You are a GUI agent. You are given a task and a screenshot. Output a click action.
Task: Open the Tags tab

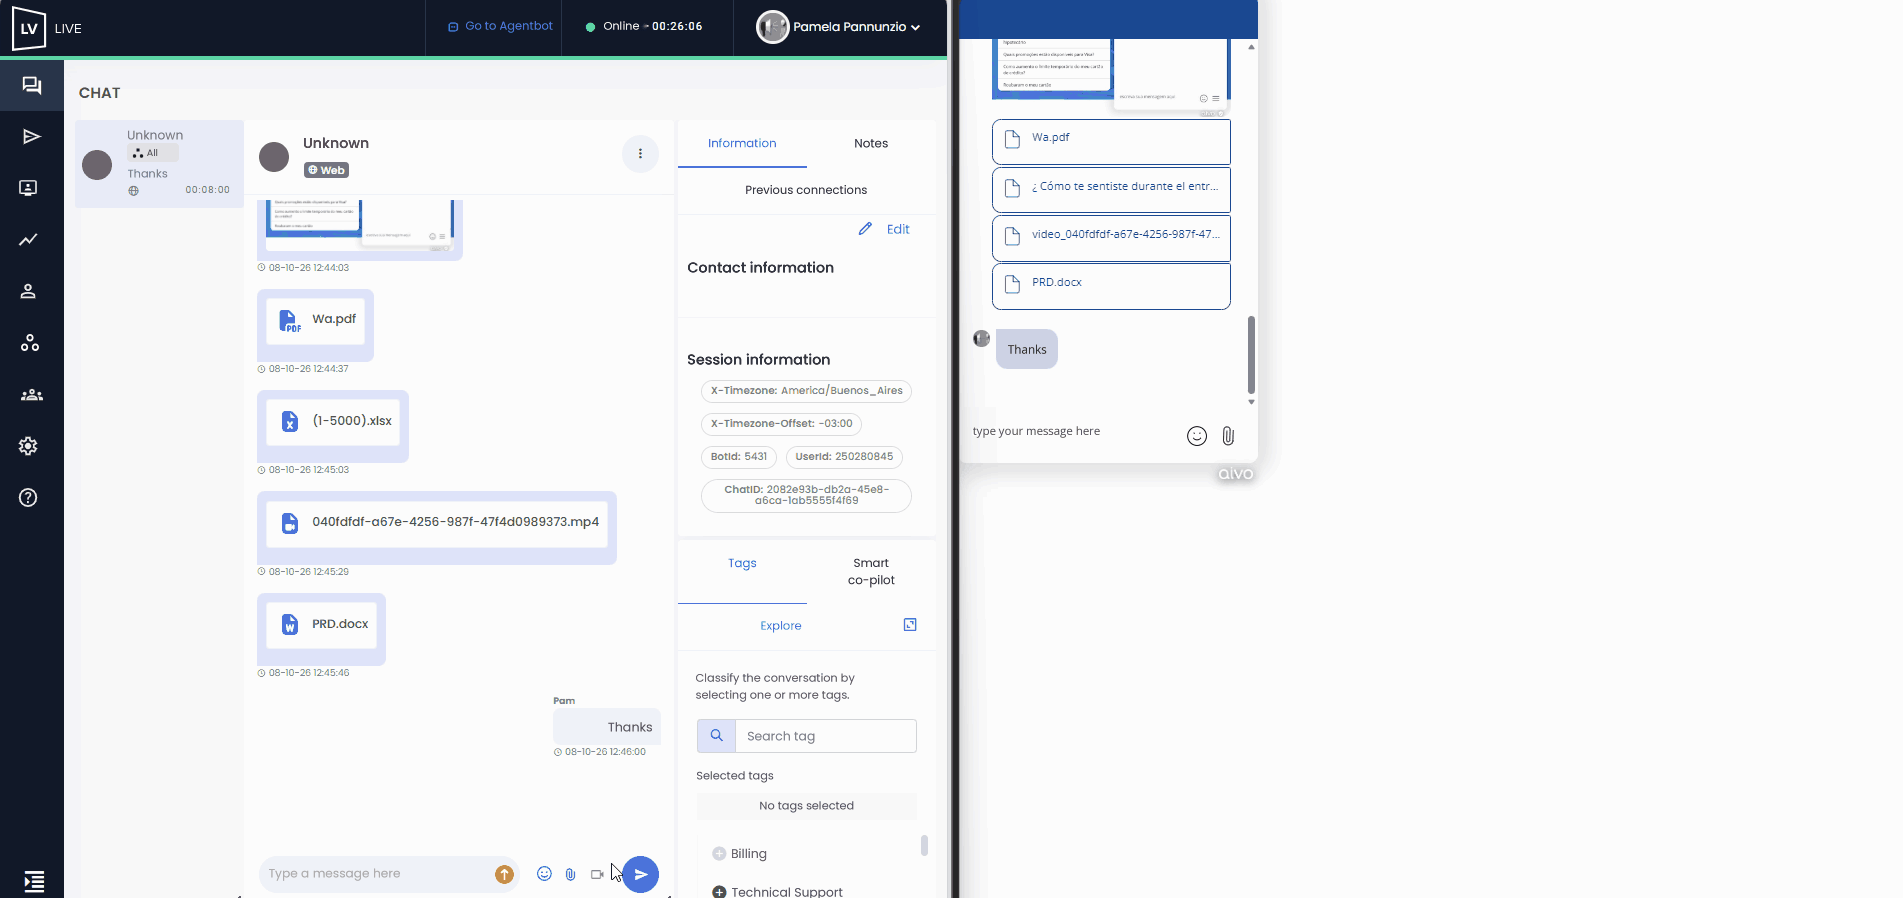tap(742, 564)
